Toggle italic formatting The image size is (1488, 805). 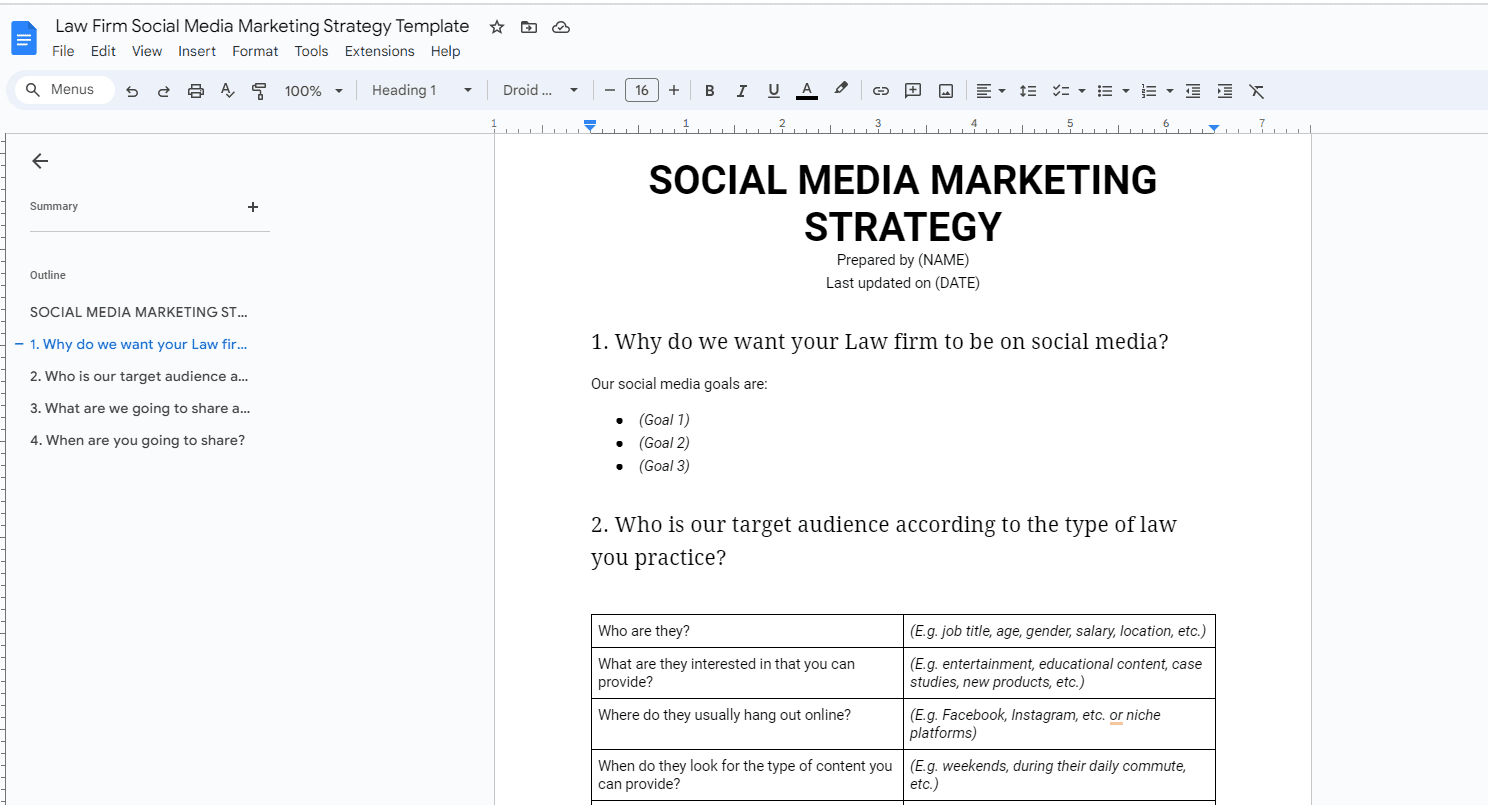tap(741, 91)
